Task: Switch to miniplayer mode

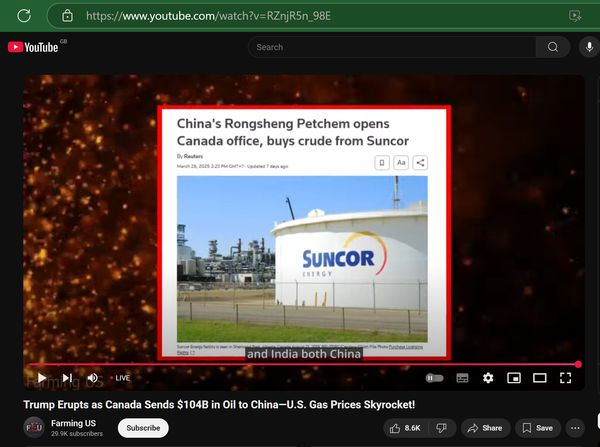Action: pos(514,378)
